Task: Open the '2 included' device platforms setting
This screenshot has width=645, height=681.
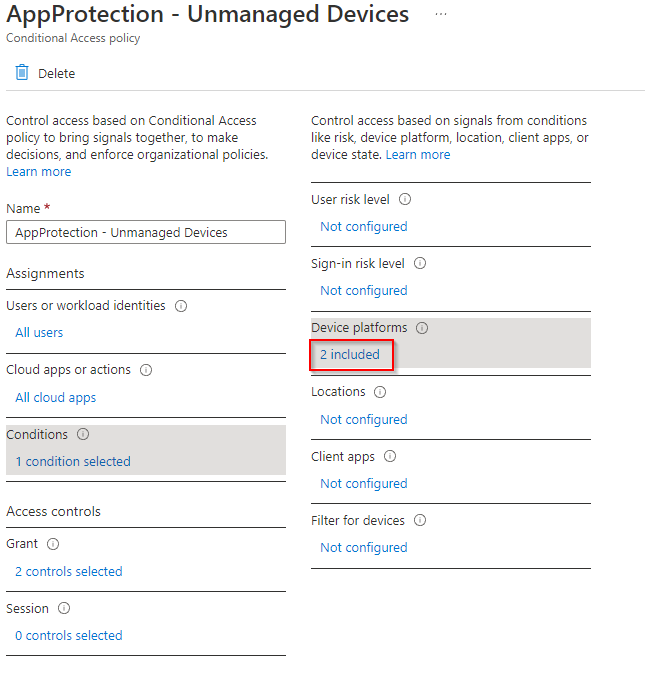Action: click(x=350, y=354)
